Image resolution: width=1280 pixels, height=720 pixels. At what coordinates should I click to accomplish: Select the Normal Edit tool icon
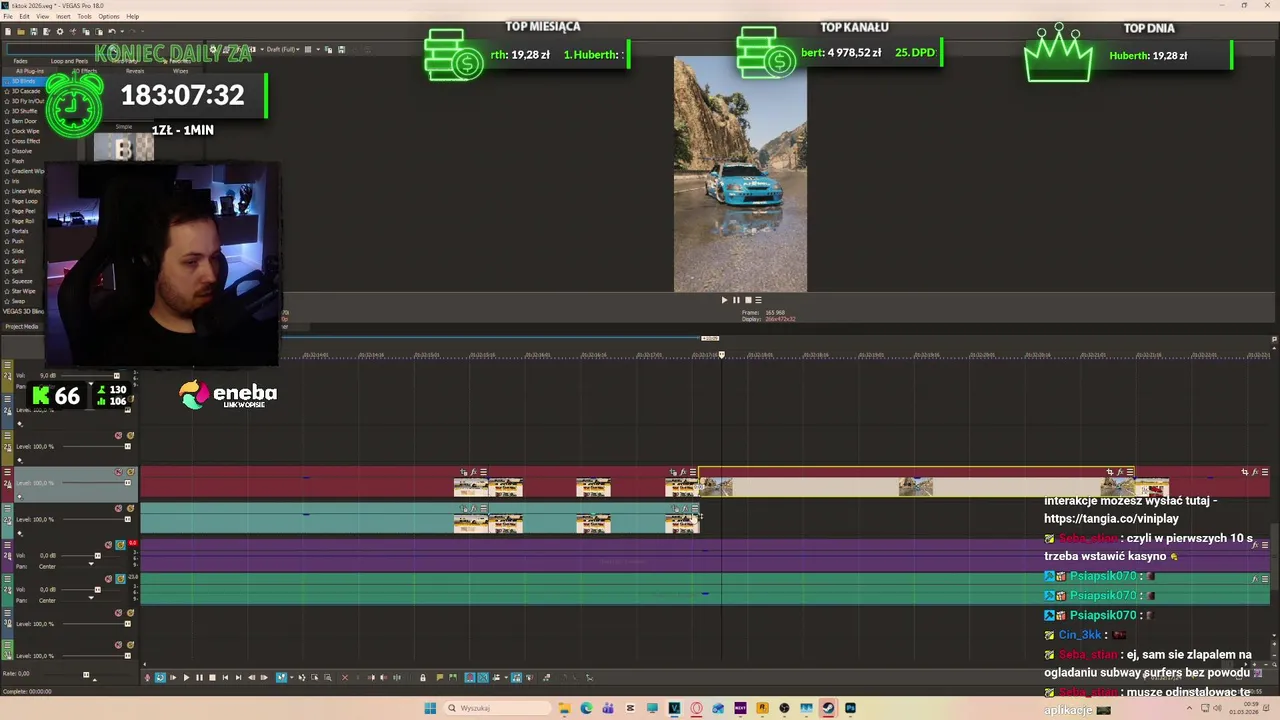point(281,678)
